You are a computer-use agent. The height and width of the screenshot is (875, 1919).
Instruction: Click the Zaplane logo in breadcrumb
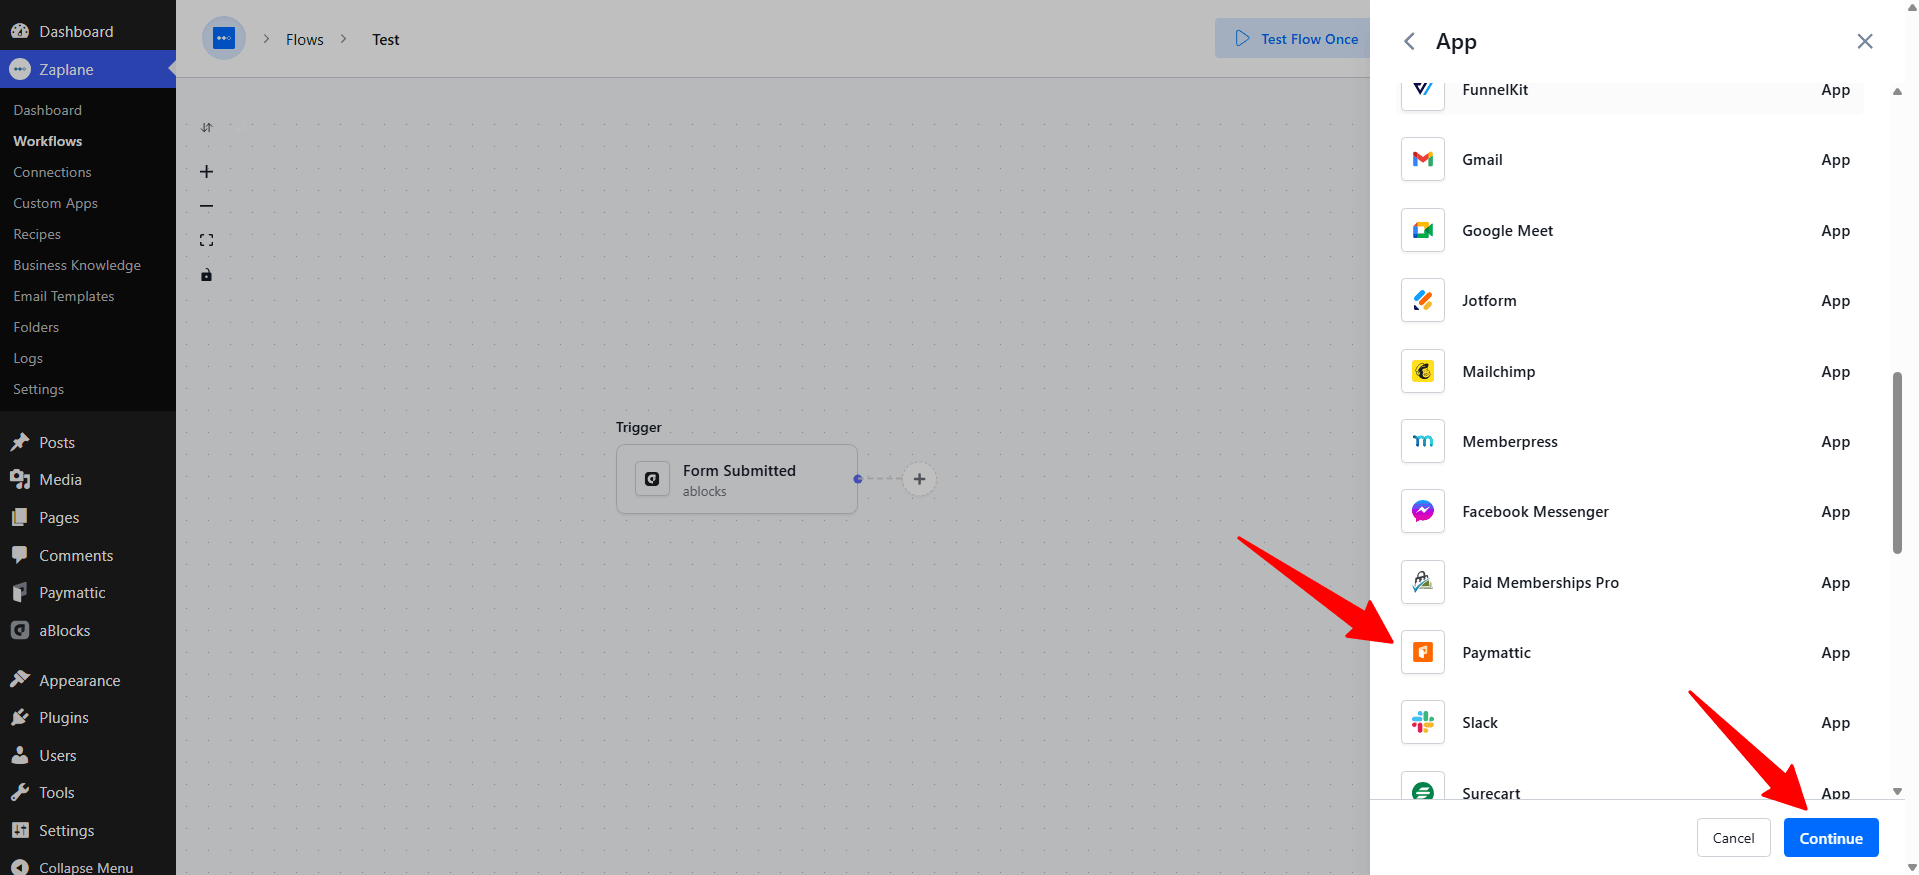pyautogui.click(x=224, y=39)
